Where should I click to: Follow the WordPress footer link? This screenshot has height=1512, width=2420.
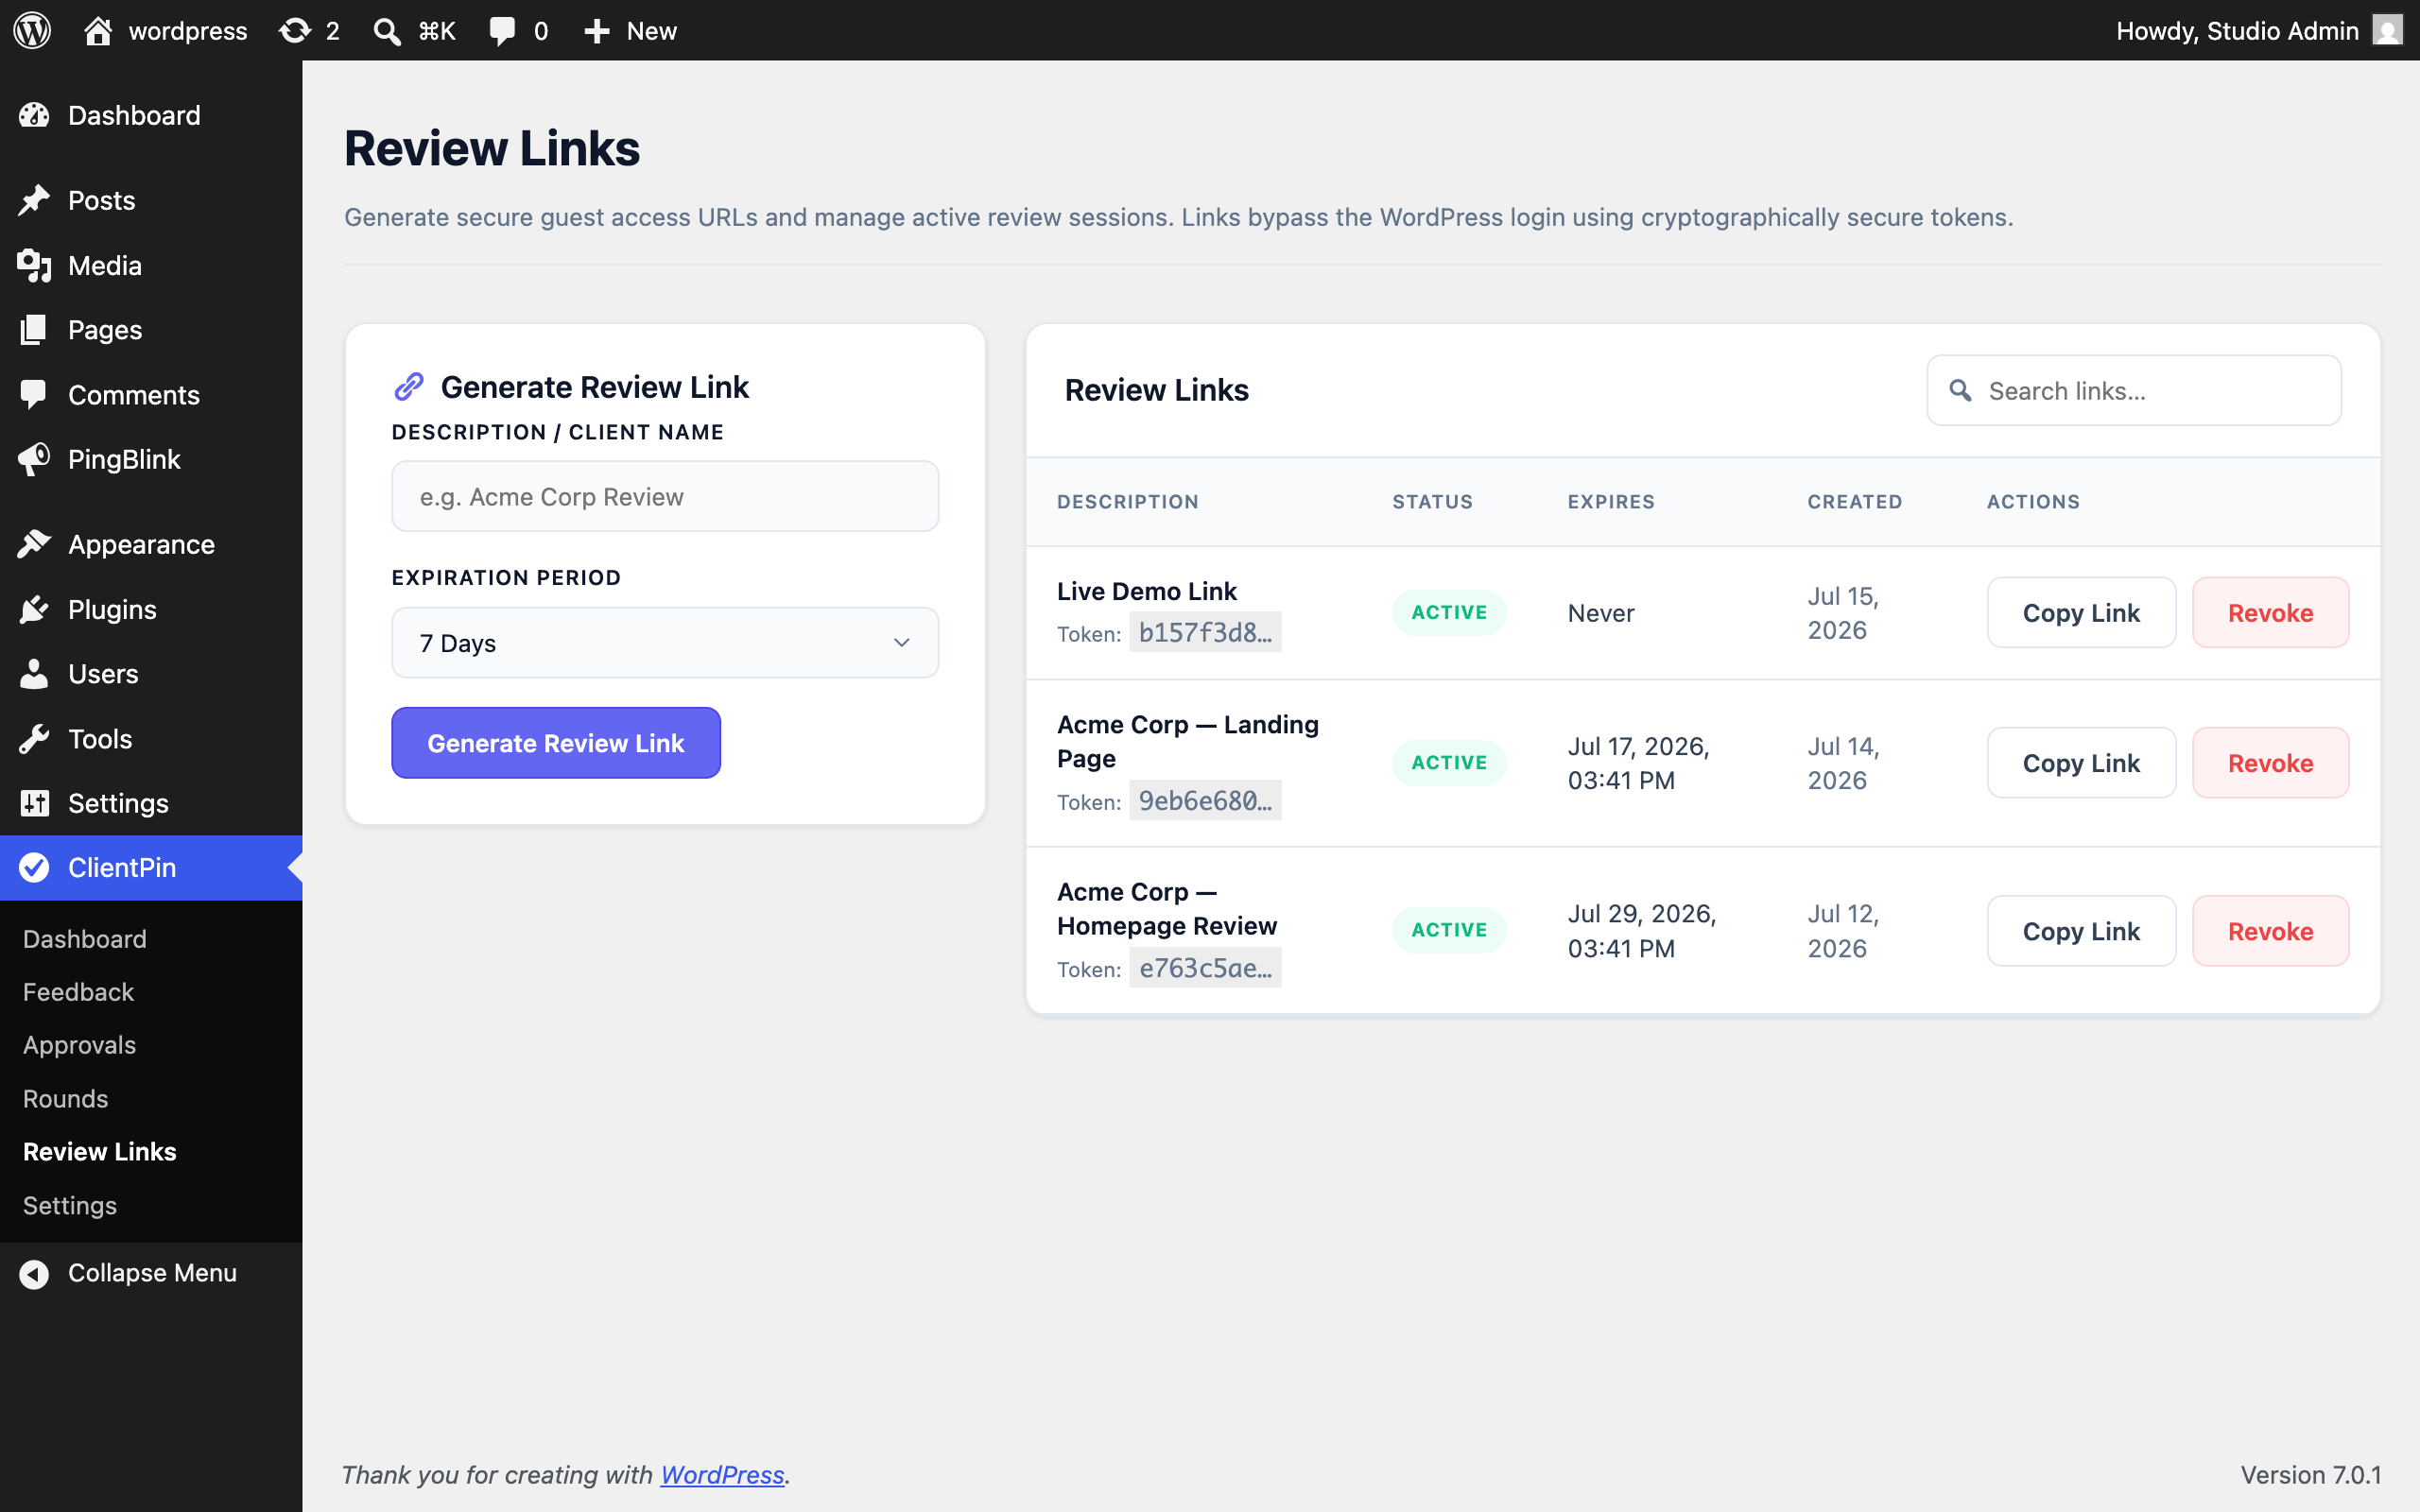[722, 1474]
